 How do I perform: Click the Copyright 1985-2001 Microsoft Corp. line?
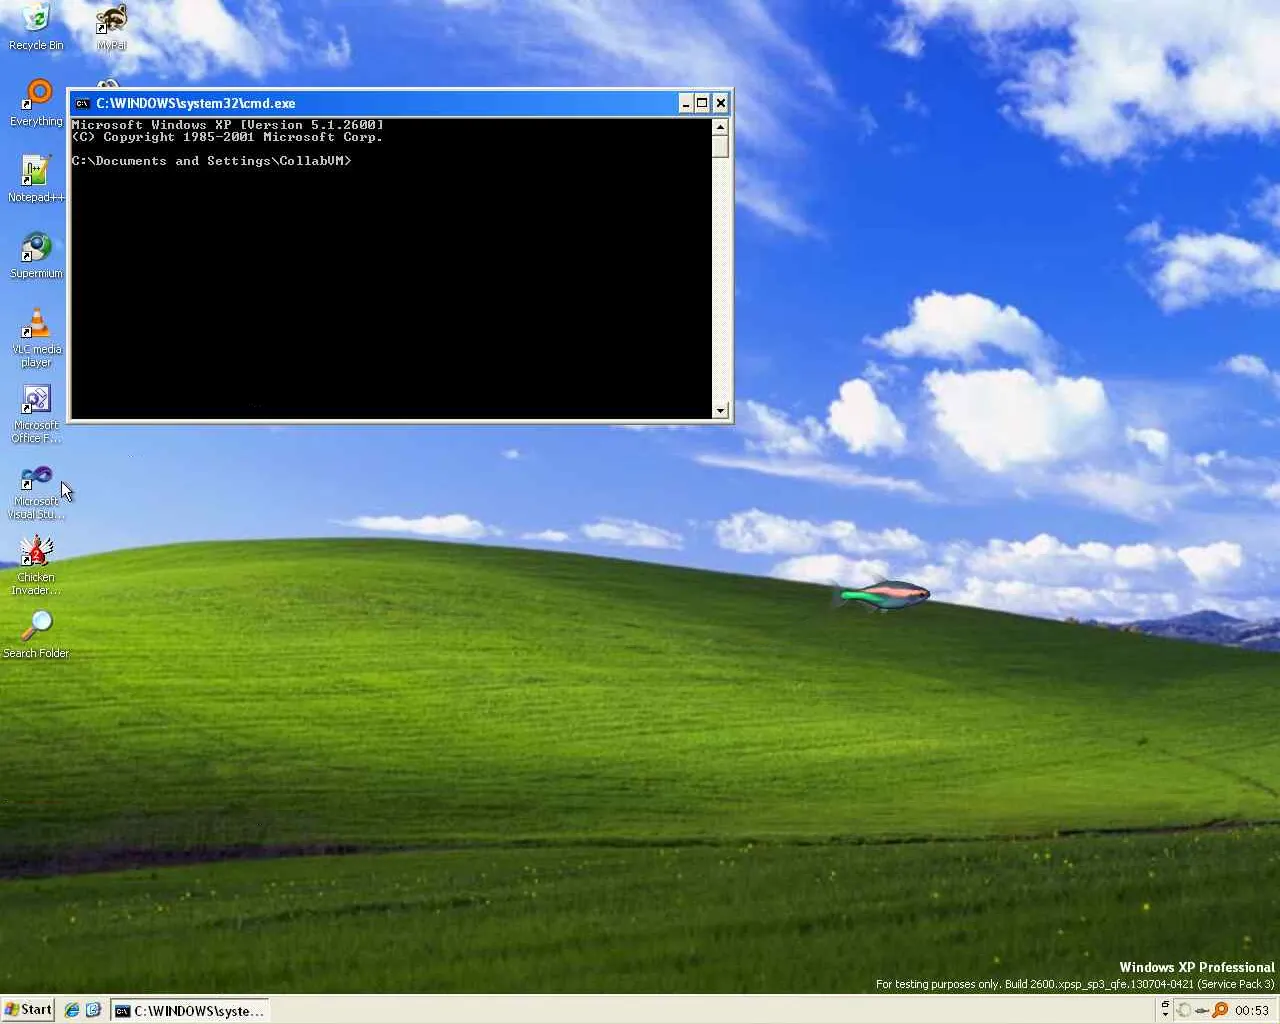coord(228,137)
